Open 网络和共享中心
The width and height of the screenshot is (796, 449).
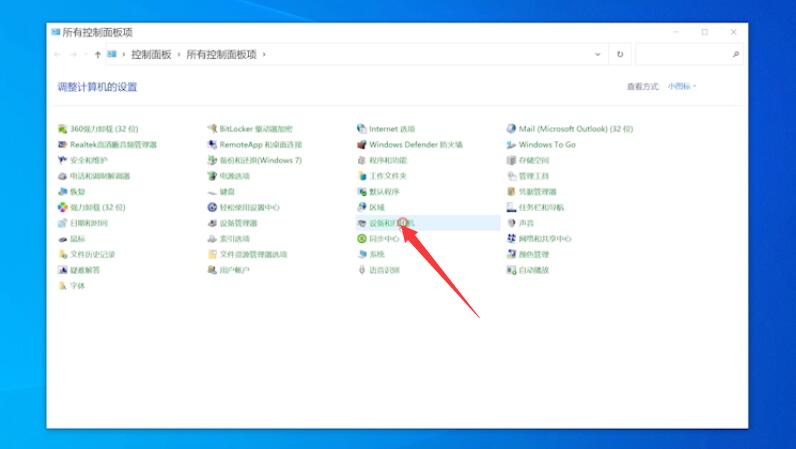539,239
